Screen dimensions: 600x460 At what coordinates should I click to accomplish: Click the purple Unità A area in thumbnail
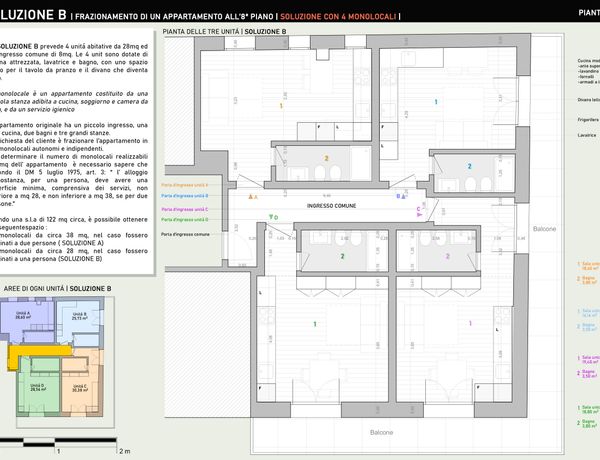(x=23, y=319)
